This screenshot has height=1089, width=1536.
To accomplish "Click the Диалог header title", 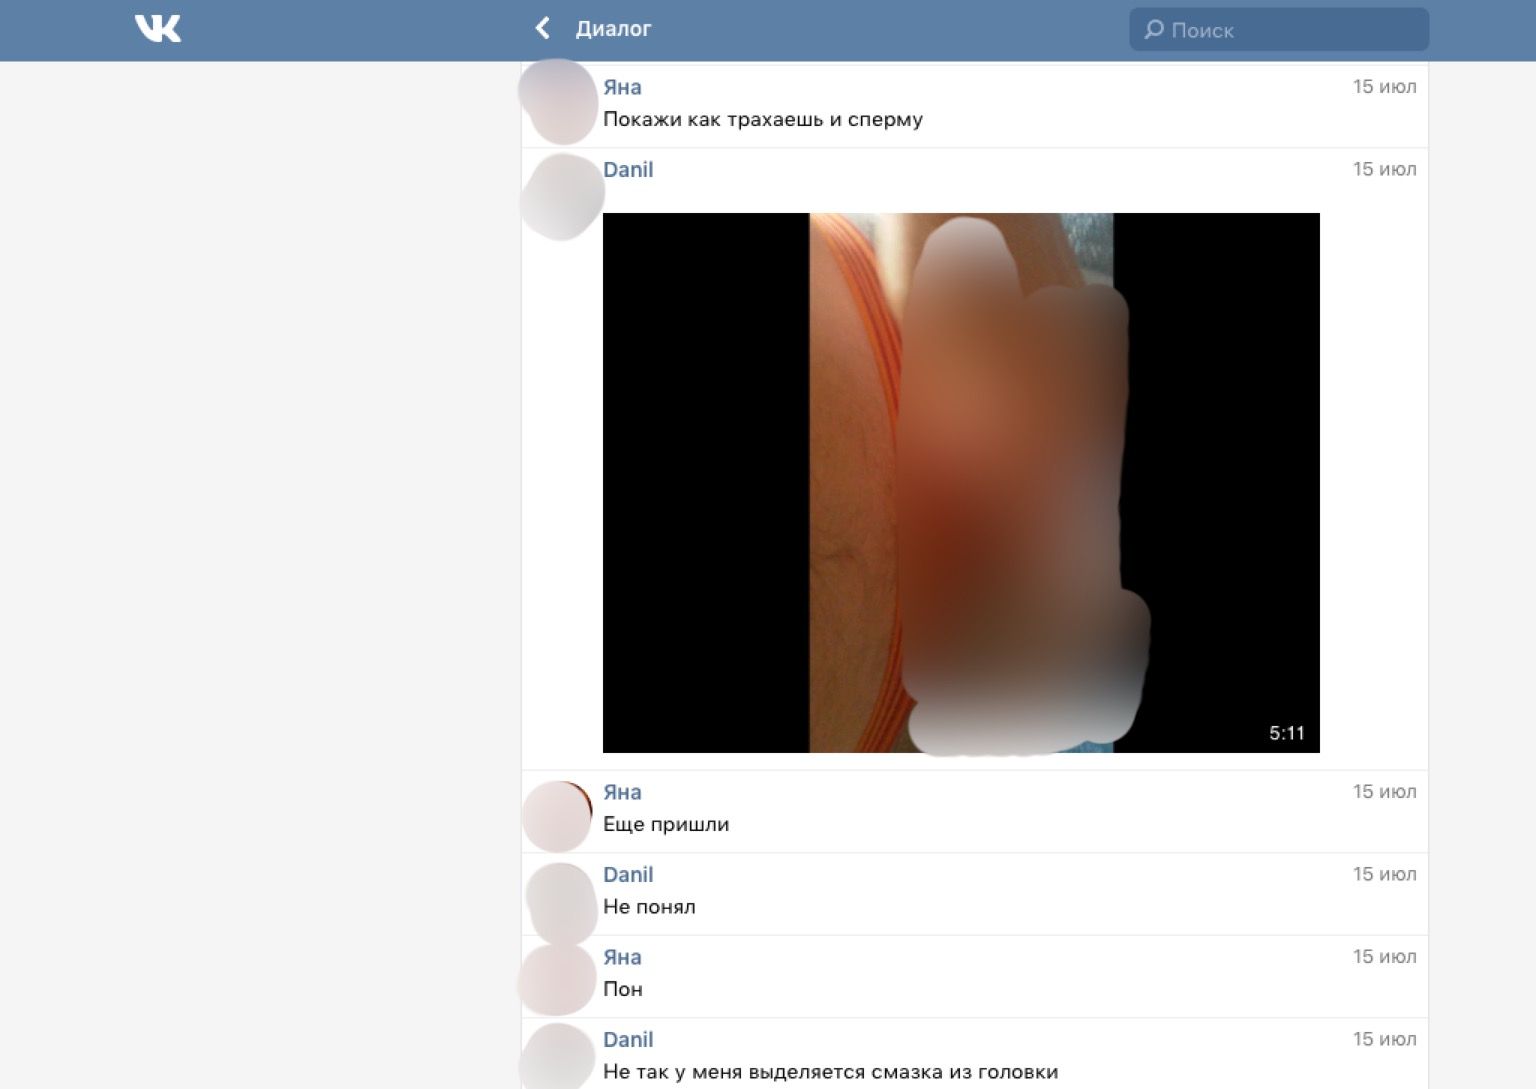I will pos(613,29).
